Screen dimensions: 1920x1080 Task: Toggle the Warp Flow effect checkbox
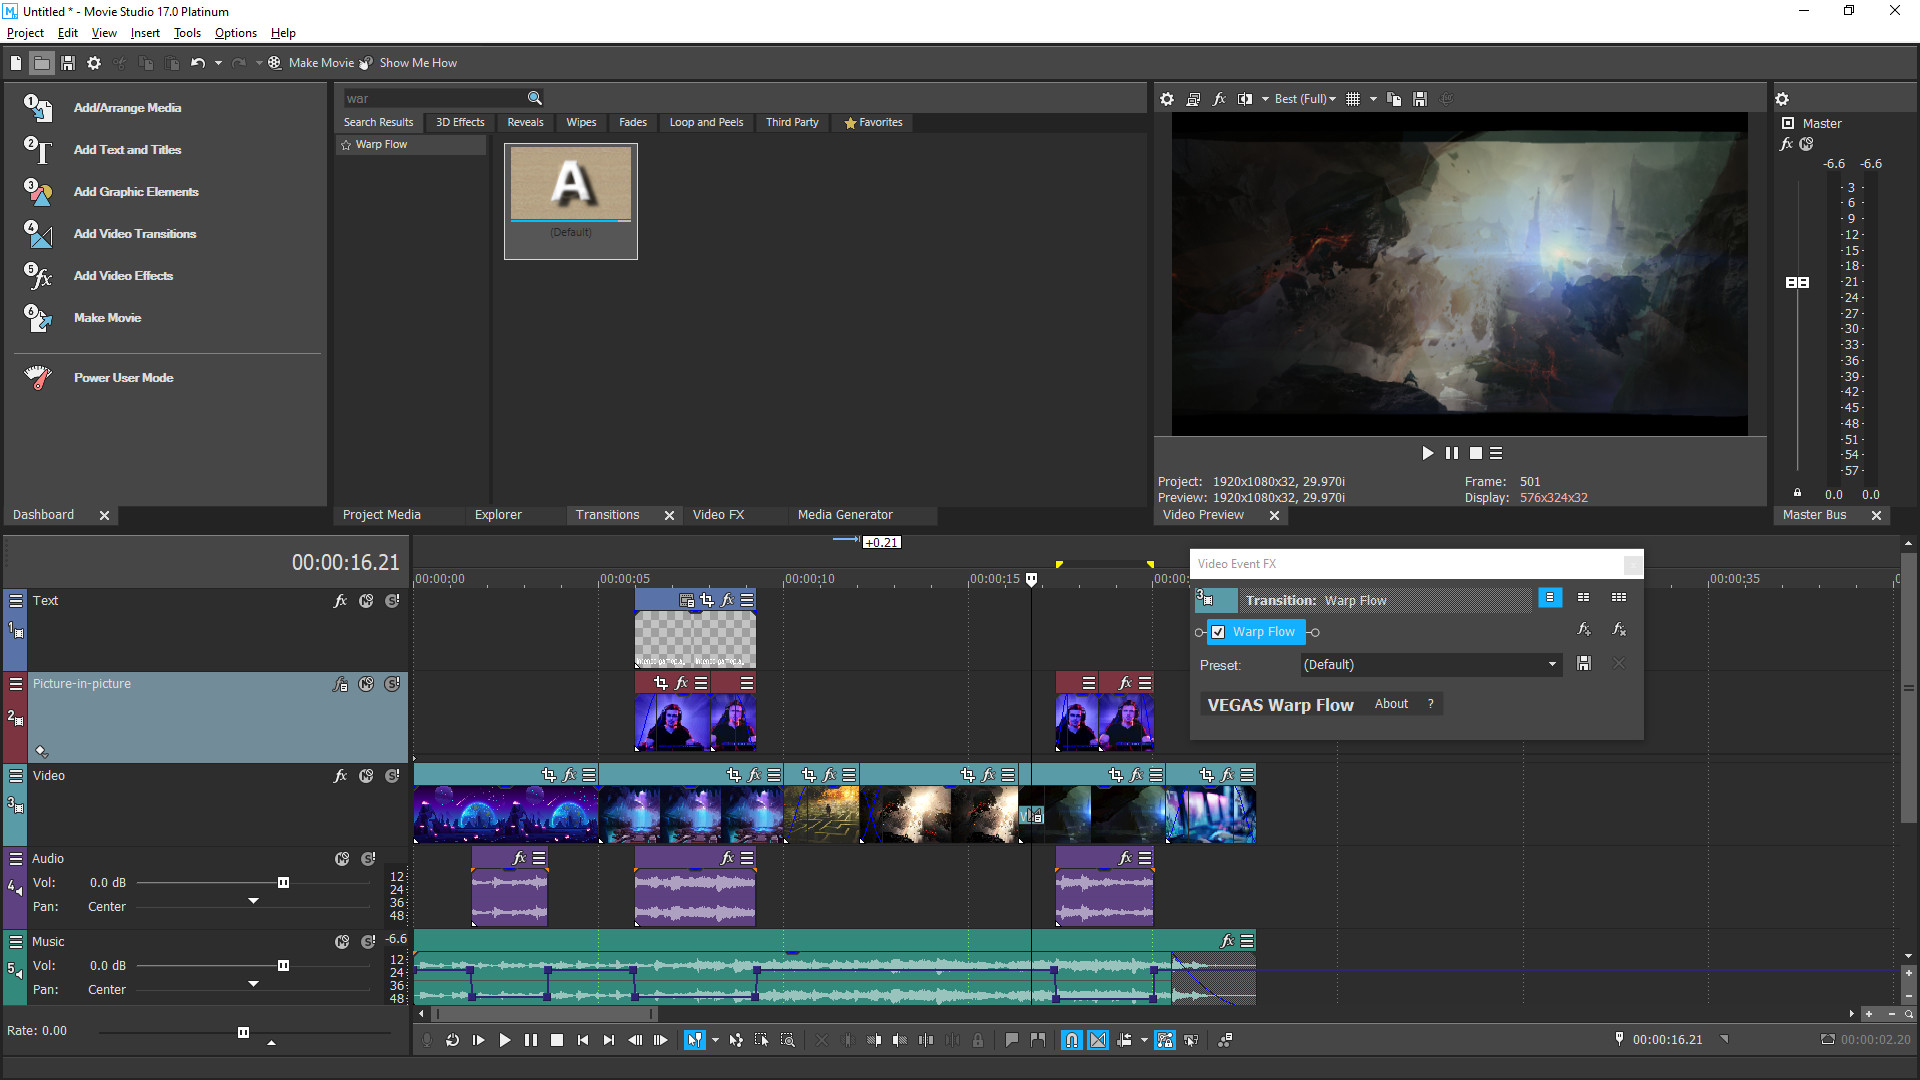click(1217, 632)
